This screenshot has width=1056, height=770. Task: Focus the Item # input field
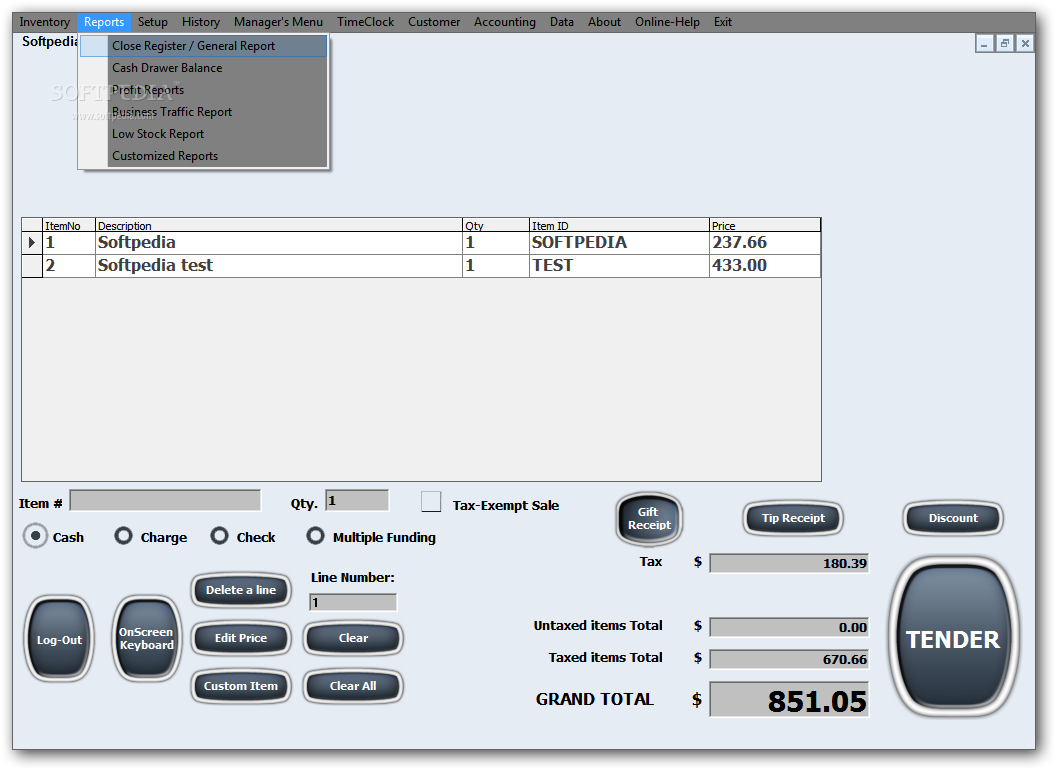[165, 501]
